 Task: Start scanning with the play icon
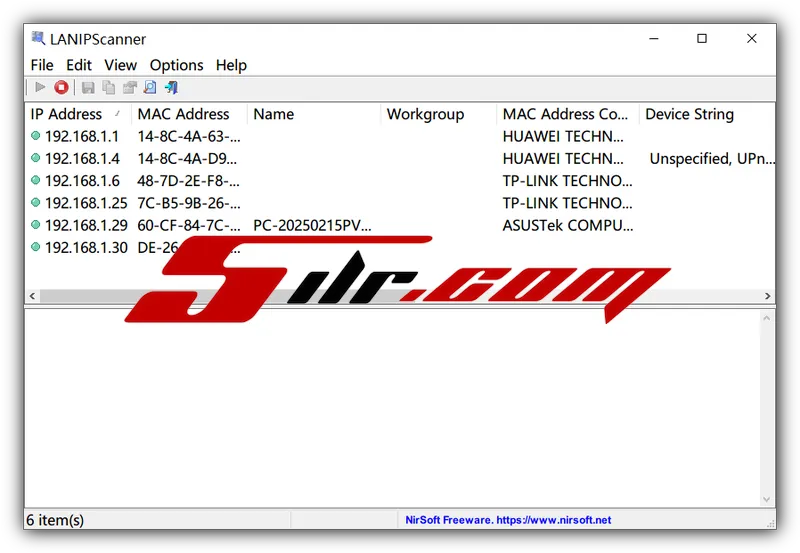coord(40,88)
